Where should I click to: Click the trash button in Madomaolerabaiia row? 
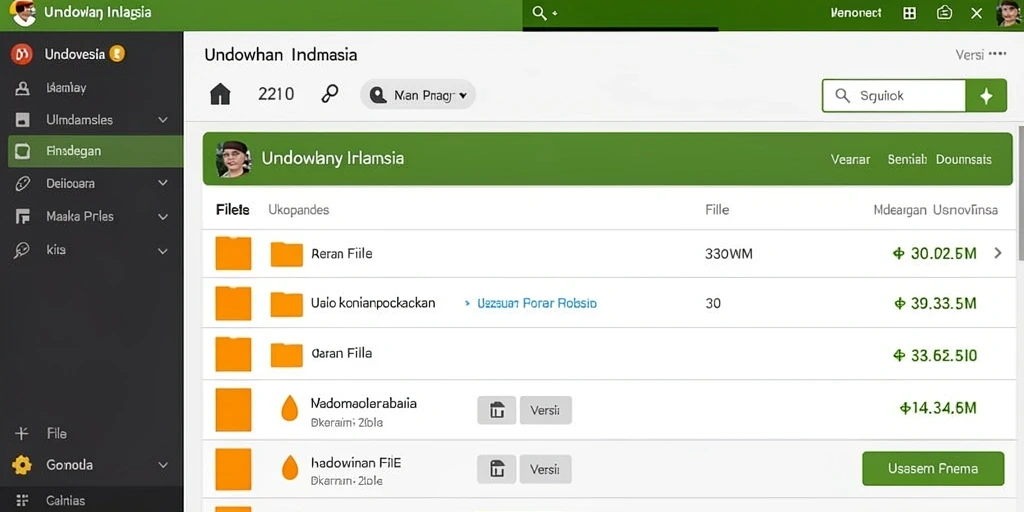(x=497, y=410)
